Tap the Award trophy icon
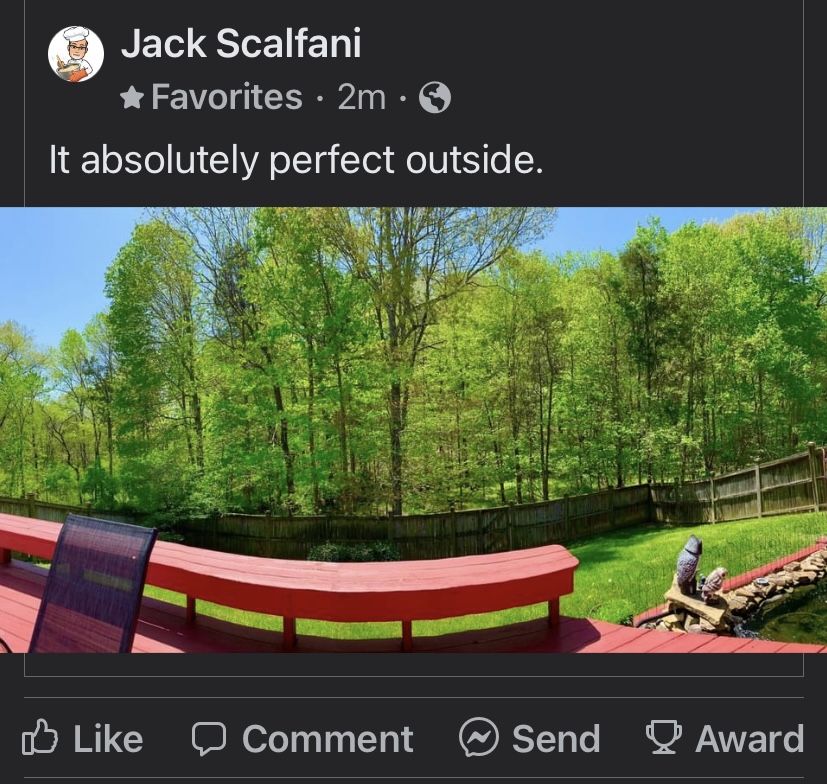The image size is (827, 784). (x=663, y=738)
